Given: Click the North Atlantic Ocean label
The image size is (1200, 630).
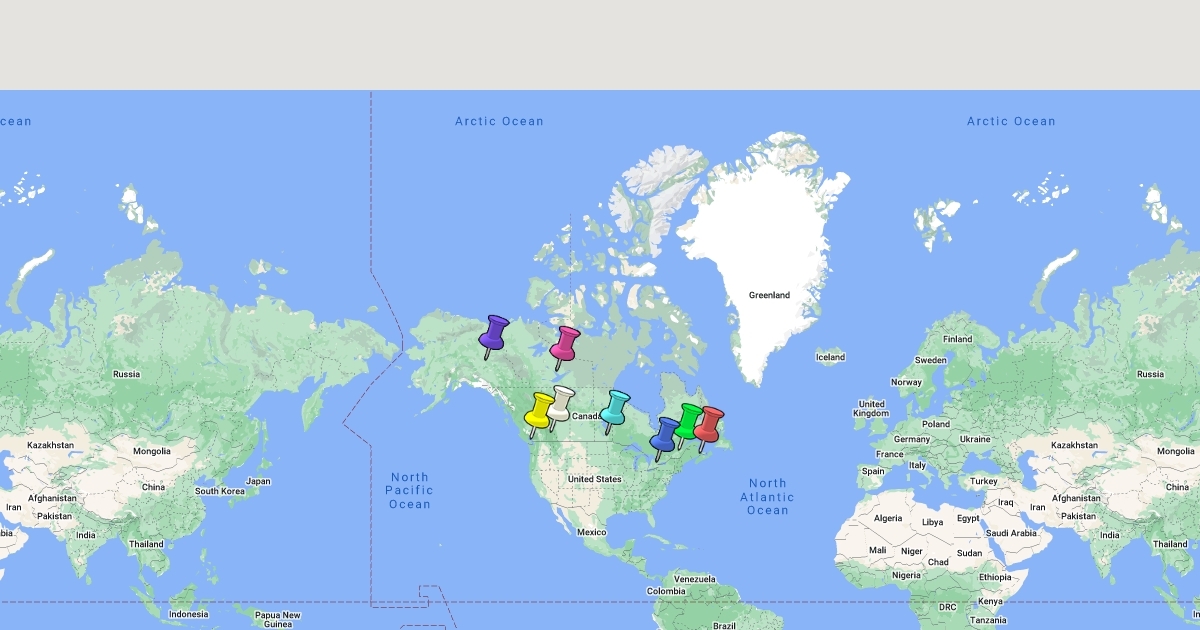Looking at the screenshot, I should point(767,497).
